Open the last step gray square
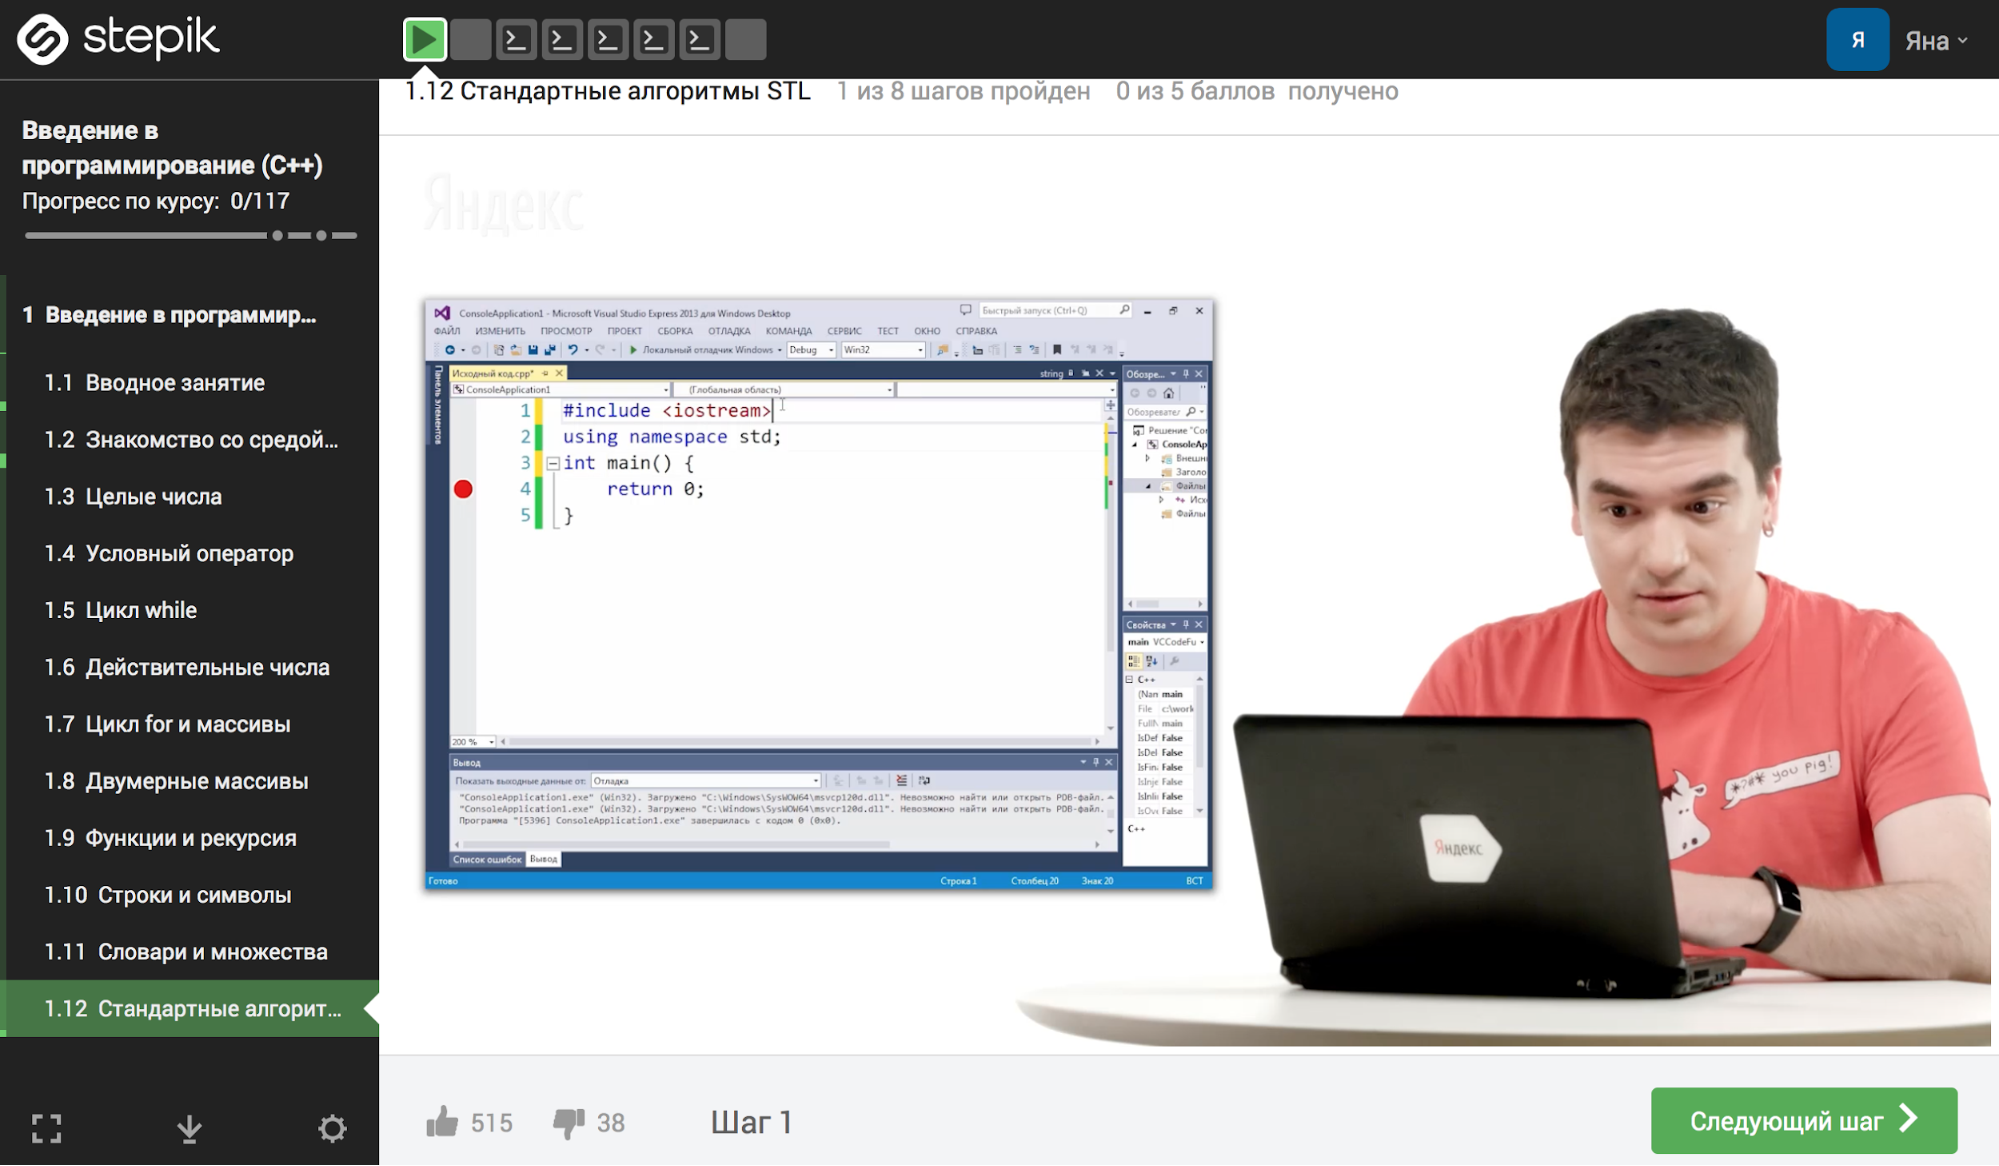 click(745, 40)
